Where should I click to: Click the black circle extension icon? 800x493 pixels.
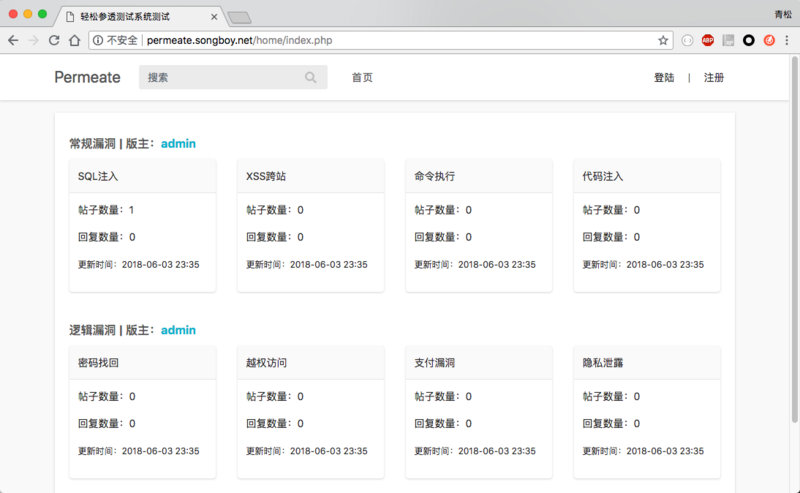pyautogui.click(x=748, y=40)
